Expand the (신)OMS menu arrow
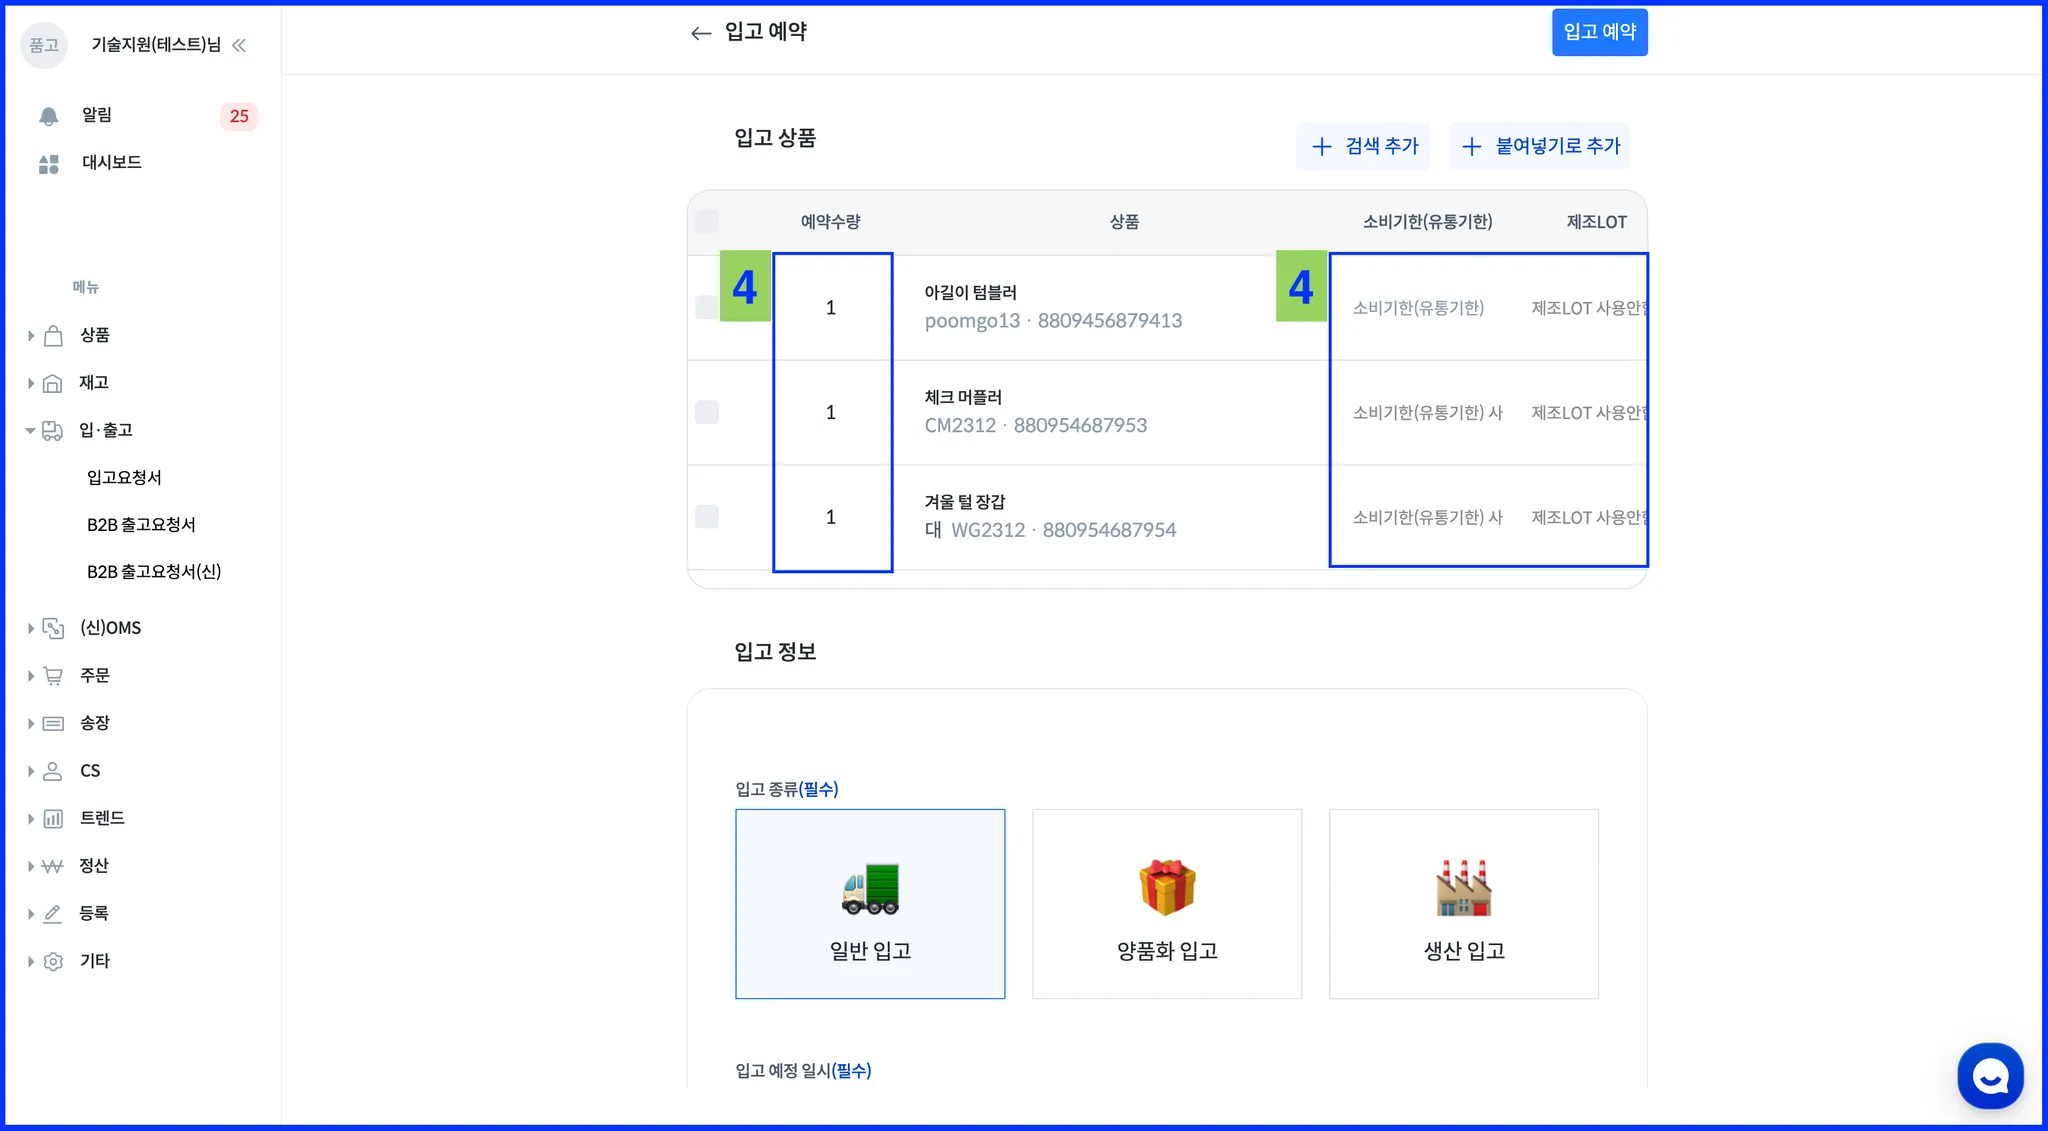The height and width of the screenshot is (1131, 2048). [30, 628]
